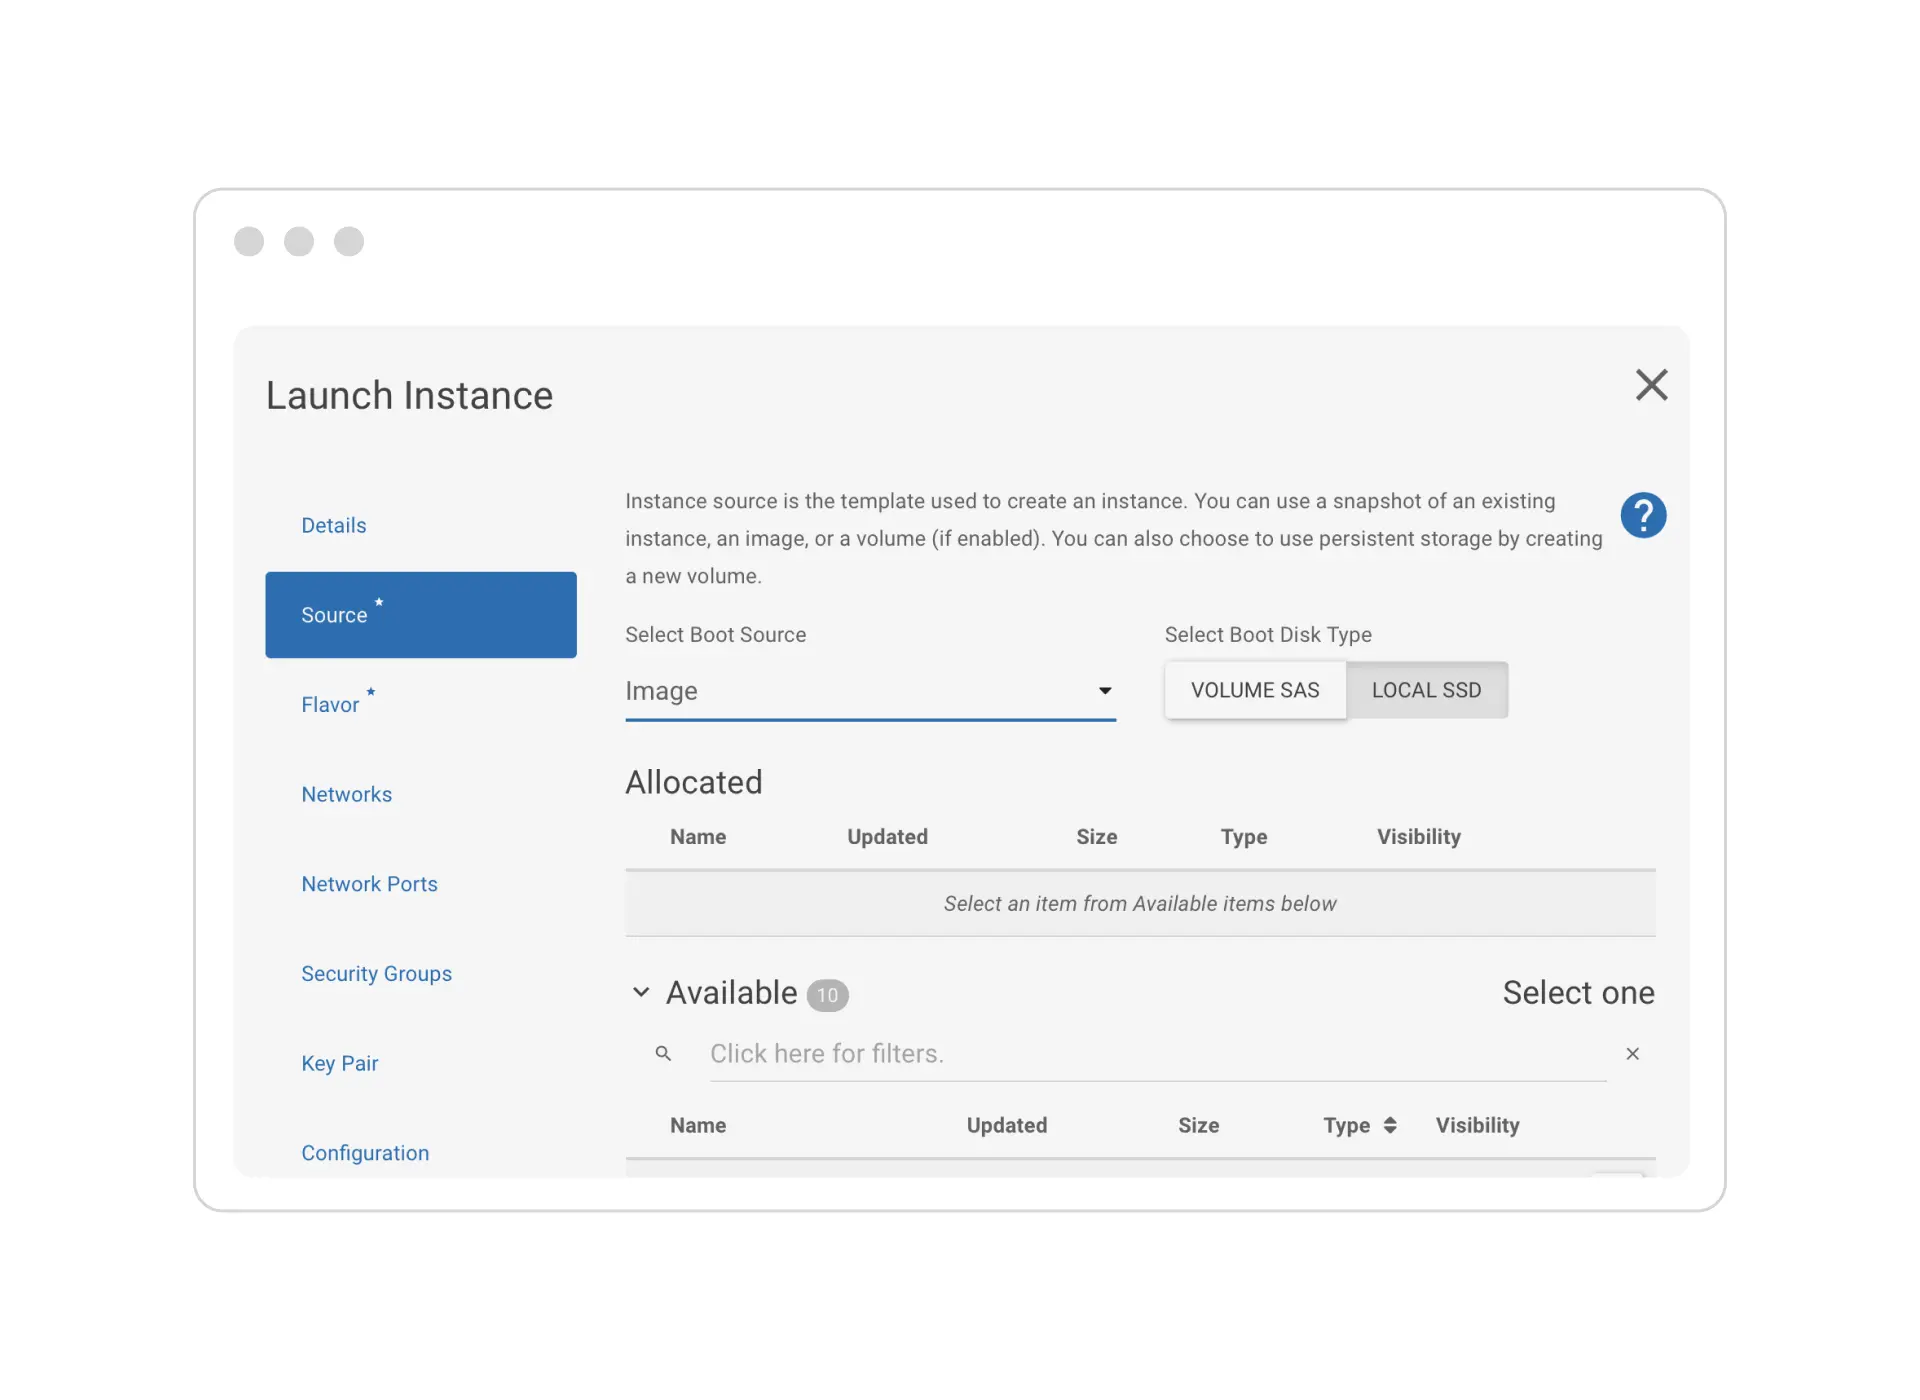This screenshot has height=1400, width=1920.
Task: Click the third gray window control dot
Action: [349, 241]
